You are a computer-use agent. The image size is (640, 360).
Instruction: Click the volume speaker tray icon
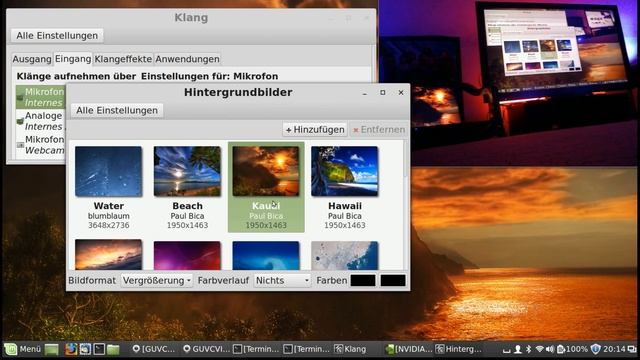[550, 349]
